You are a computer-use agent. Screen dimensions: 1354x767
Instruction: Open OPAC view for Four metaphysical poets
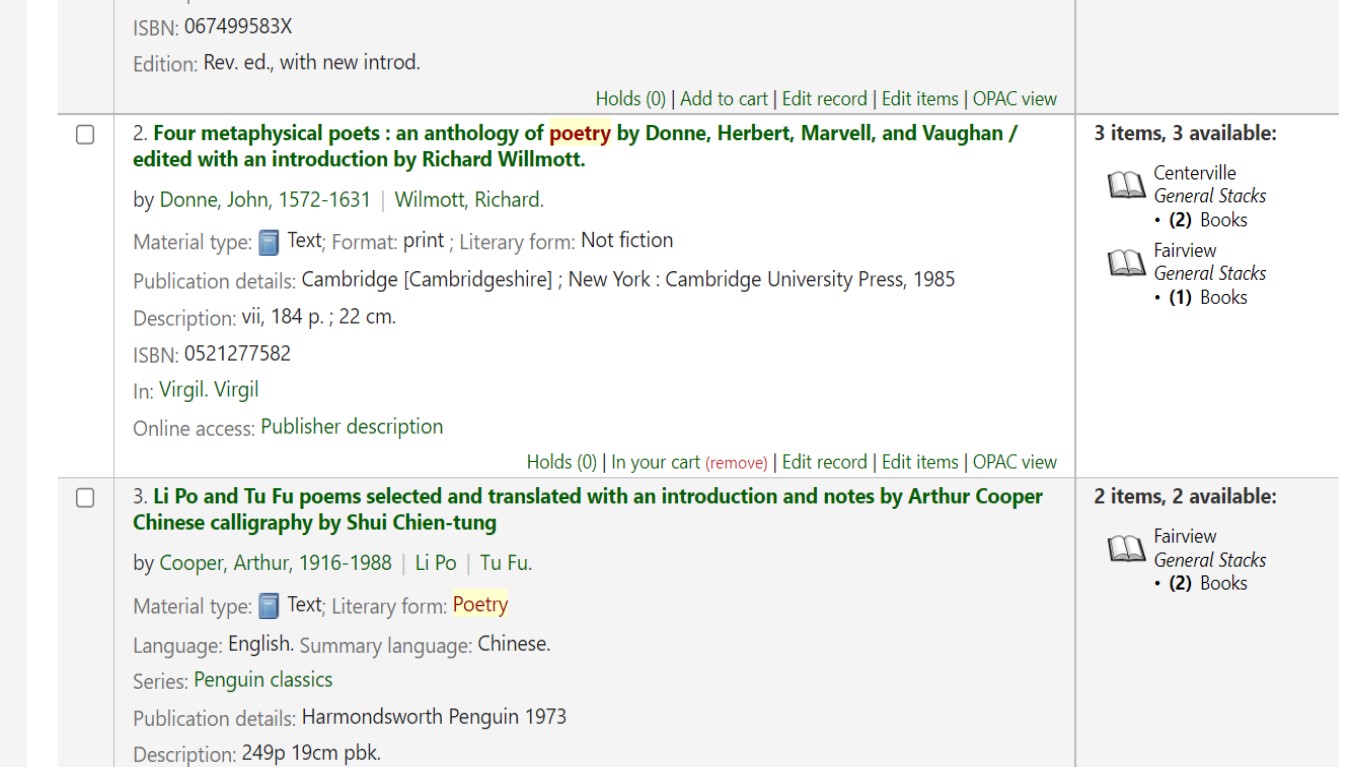(1014, 462)
